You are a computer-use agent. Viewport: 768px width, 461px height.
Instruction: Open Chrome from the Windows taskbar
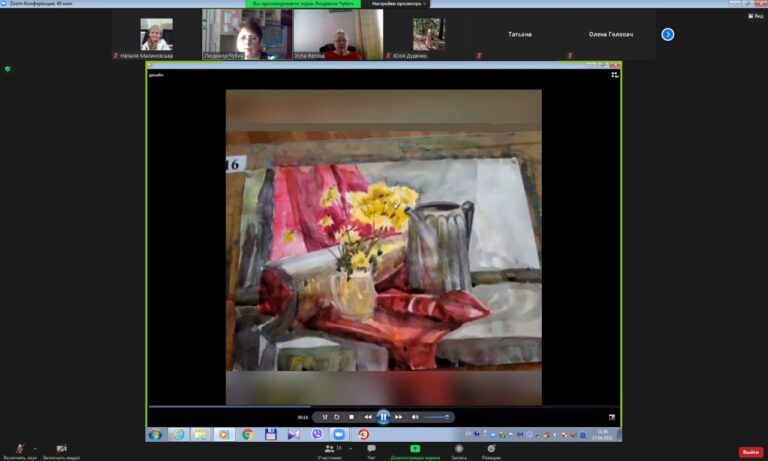coord(247,435)
